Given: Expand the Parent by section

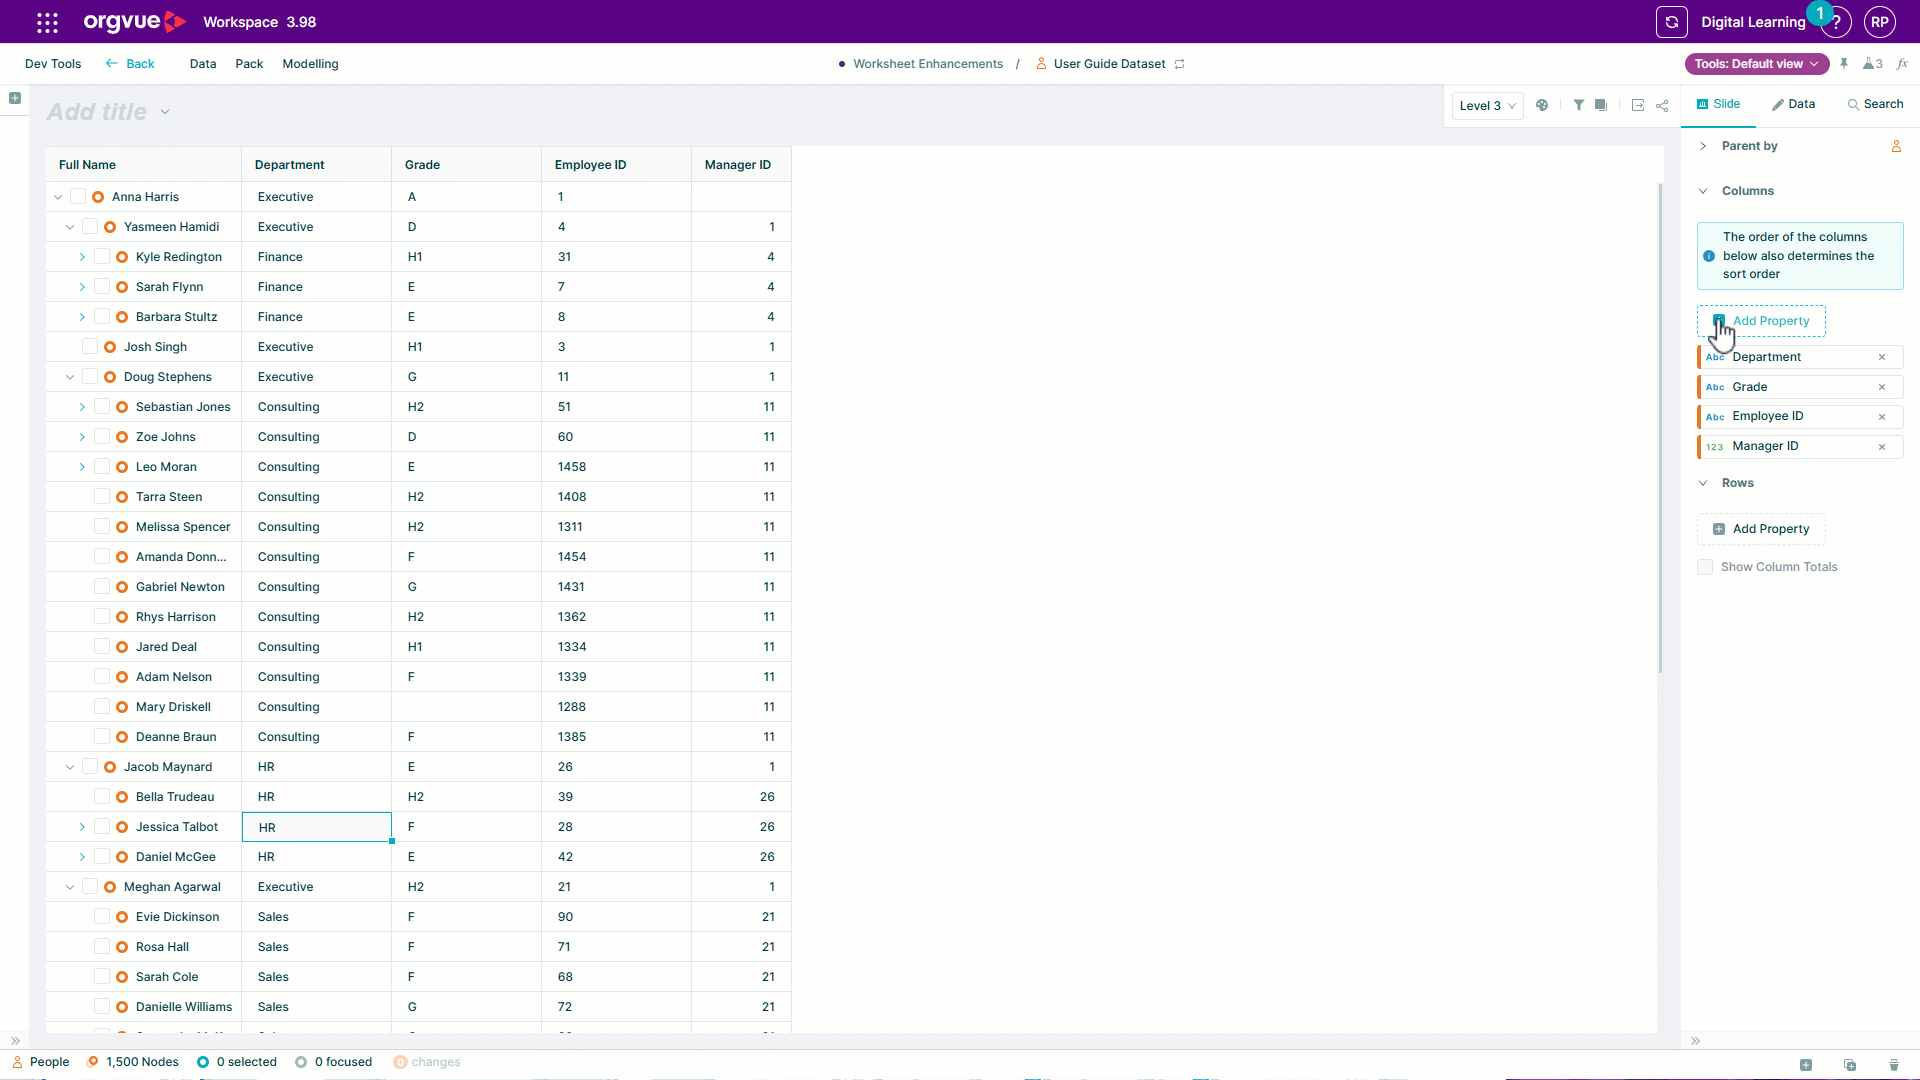Looking at the screenshot, I should pyautogui.click(x=1703, y=146).
